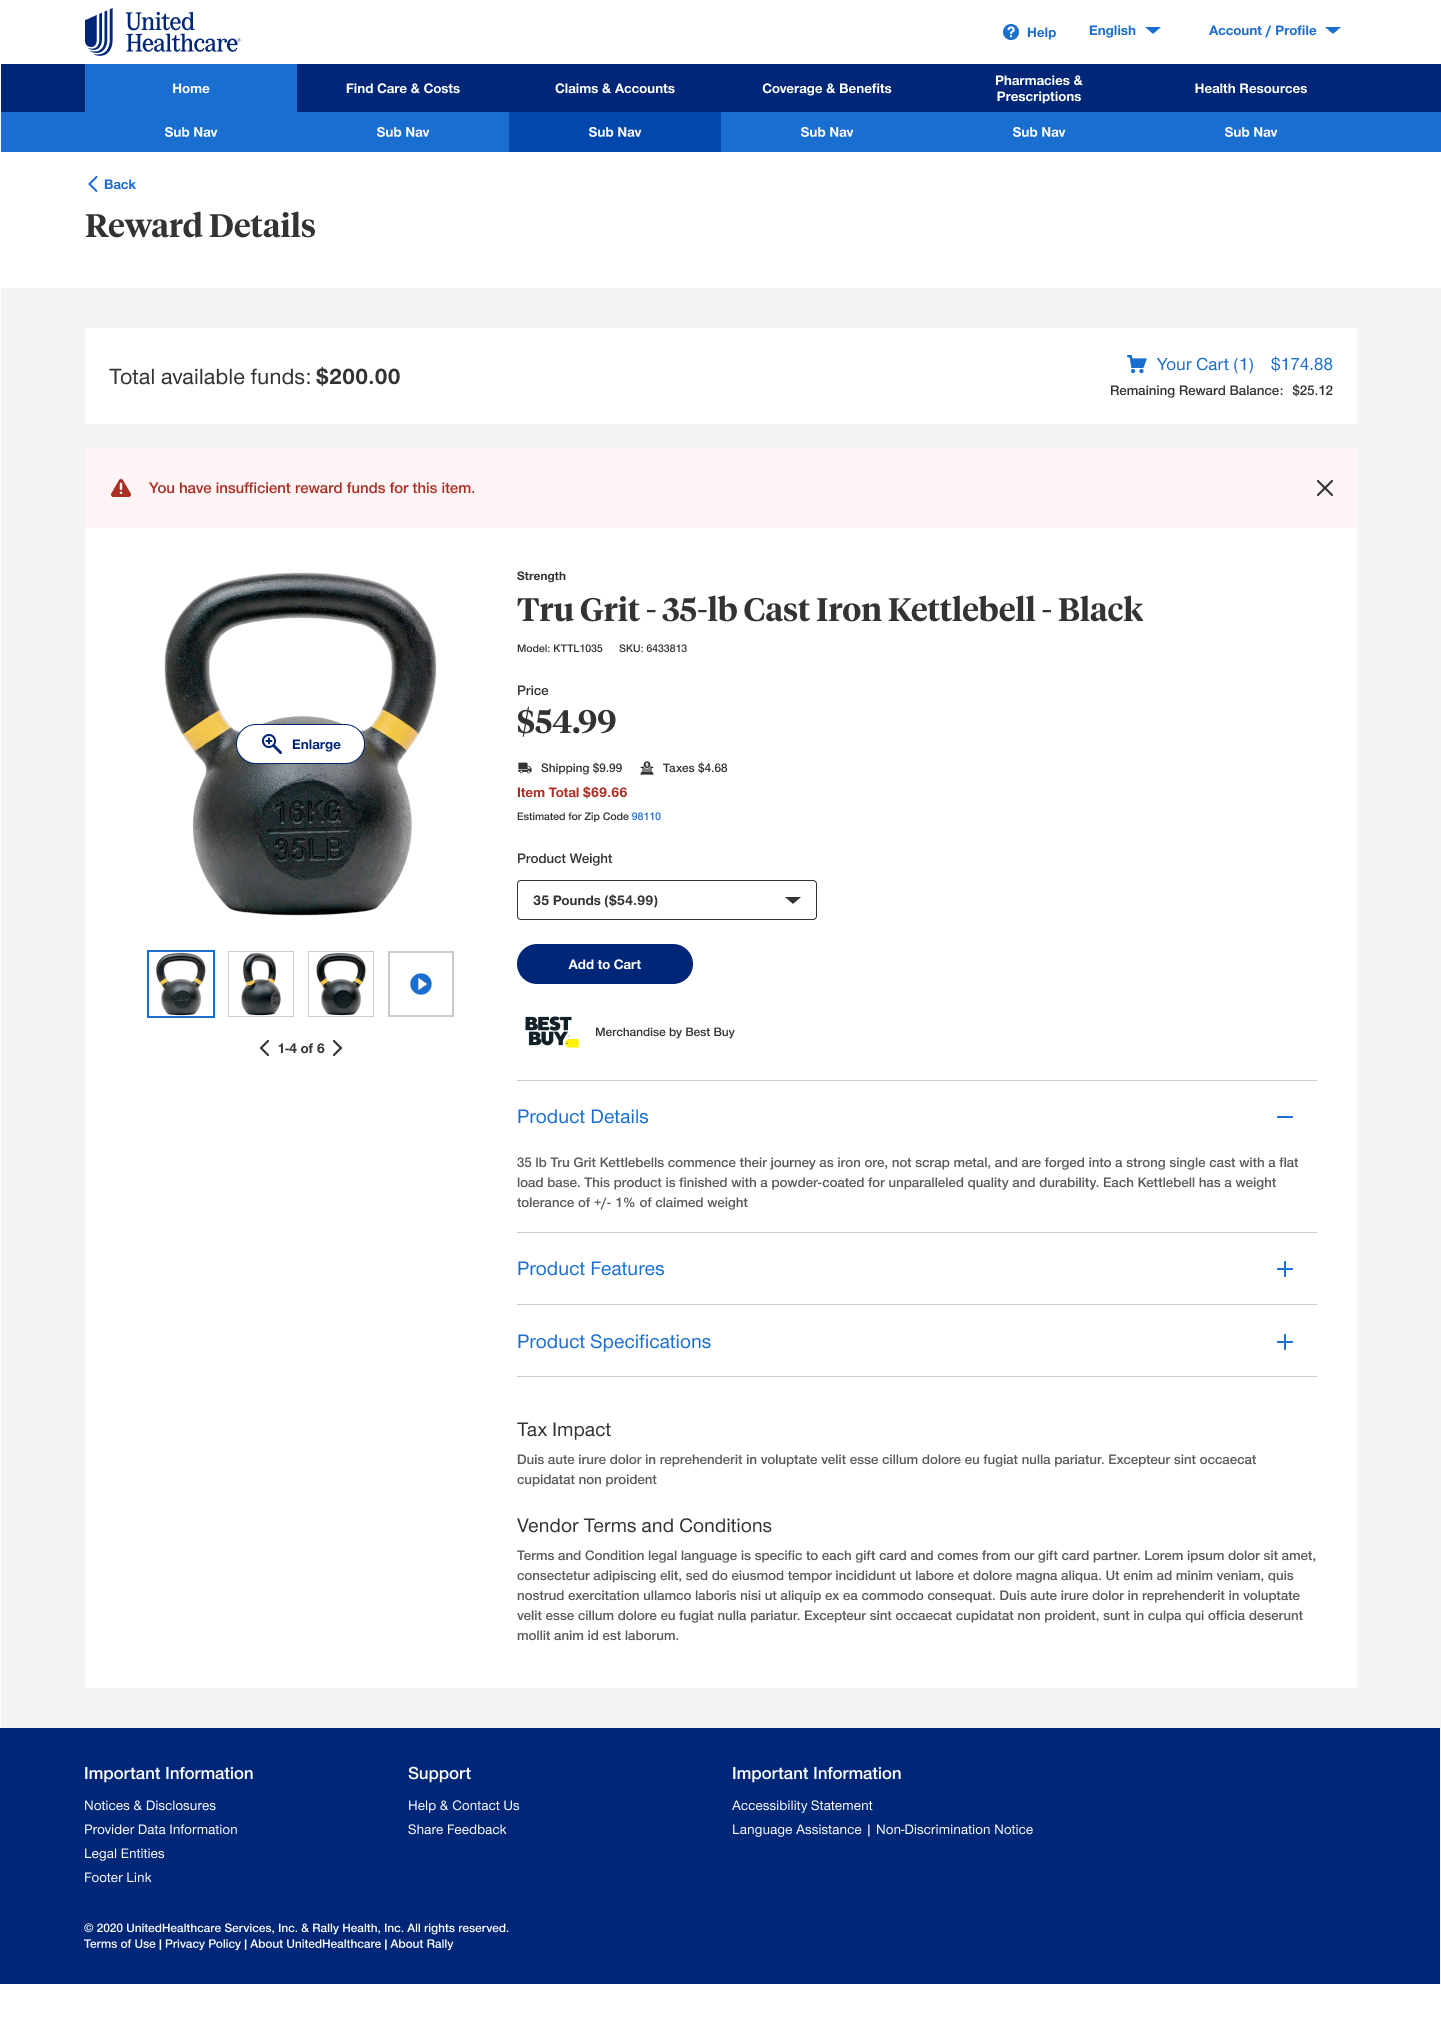Select the second kettlebell thumbnail

point(261,984)
